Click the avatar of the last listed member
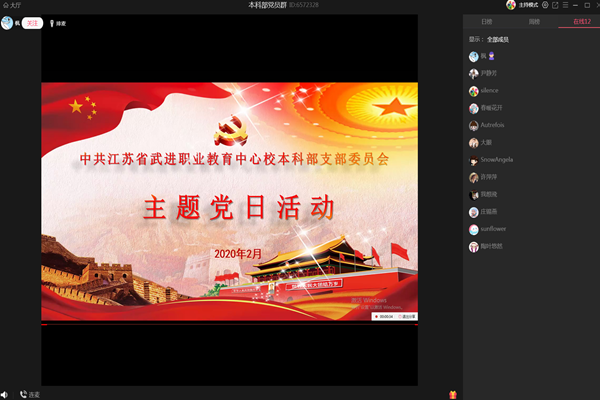The height and width of the screenshot is (400, 600). click(474, 247)
